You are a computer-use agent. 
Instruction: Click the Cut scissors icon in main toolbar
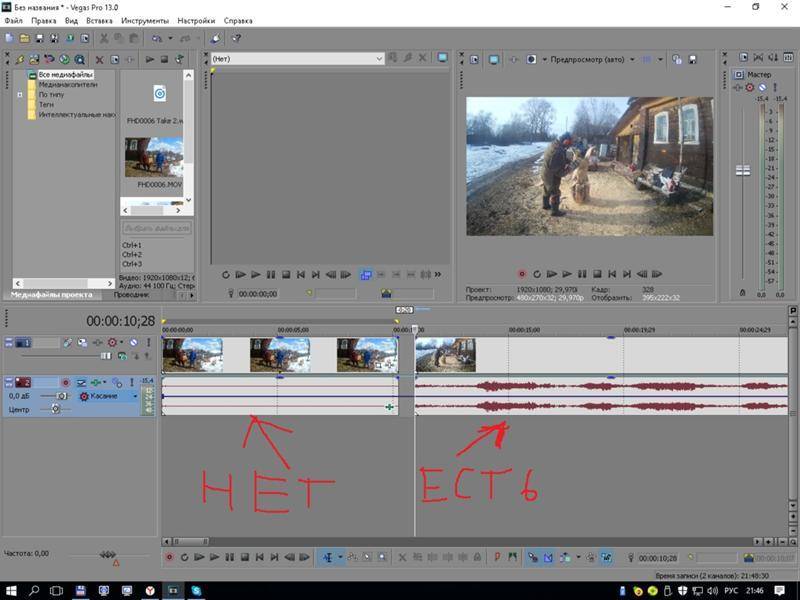click(x=104, y=38)
